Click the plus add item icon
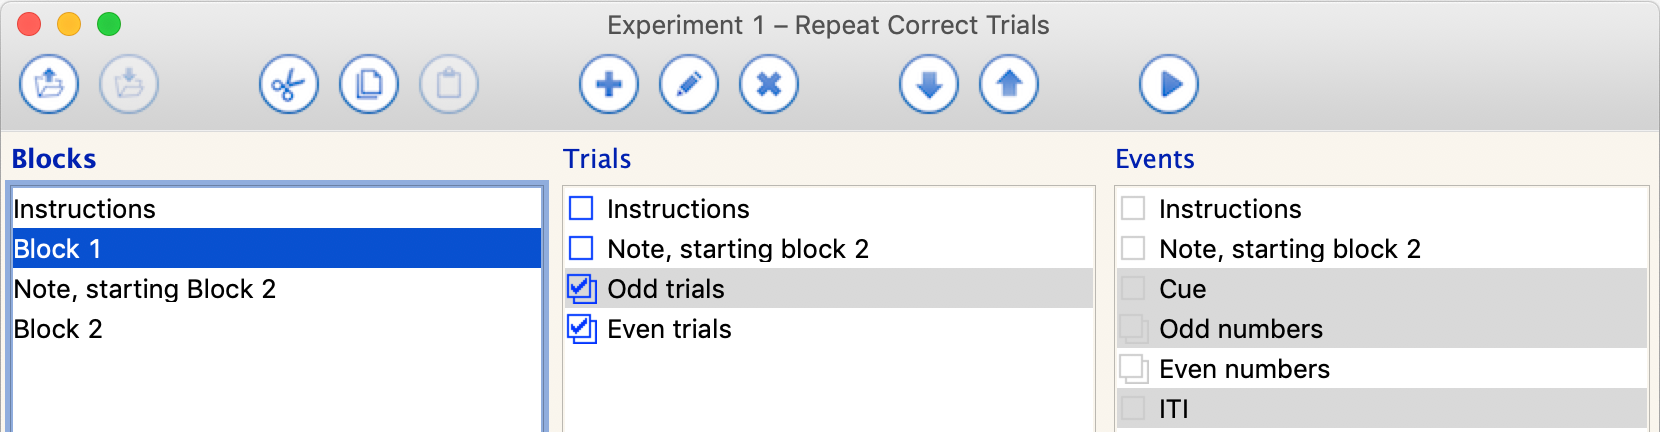This screenshot has height=432, width=1660. pyautogui.click(x=609, y=84)
